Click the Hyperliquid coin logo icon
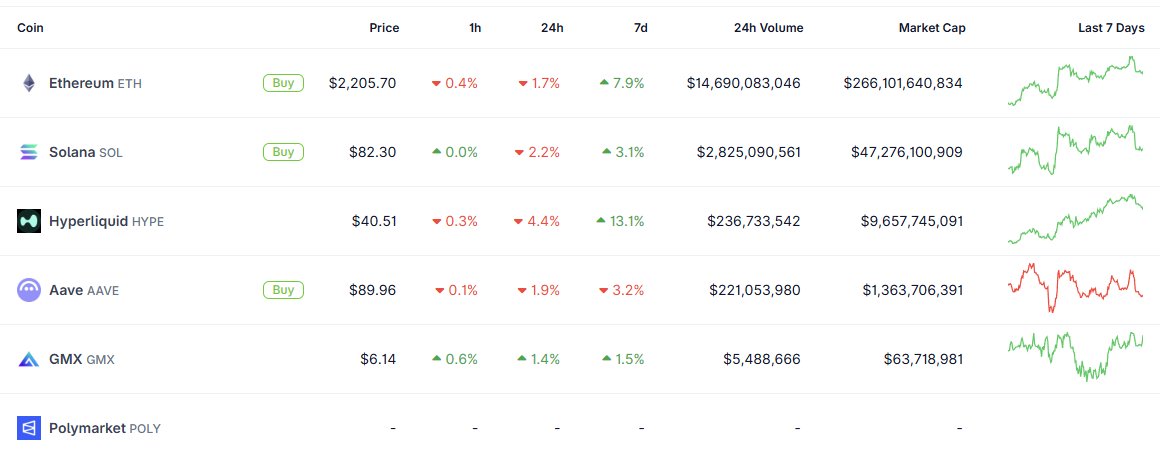Screen dimensions: 1160x458 pyautogui.click(x=28, y=221)
